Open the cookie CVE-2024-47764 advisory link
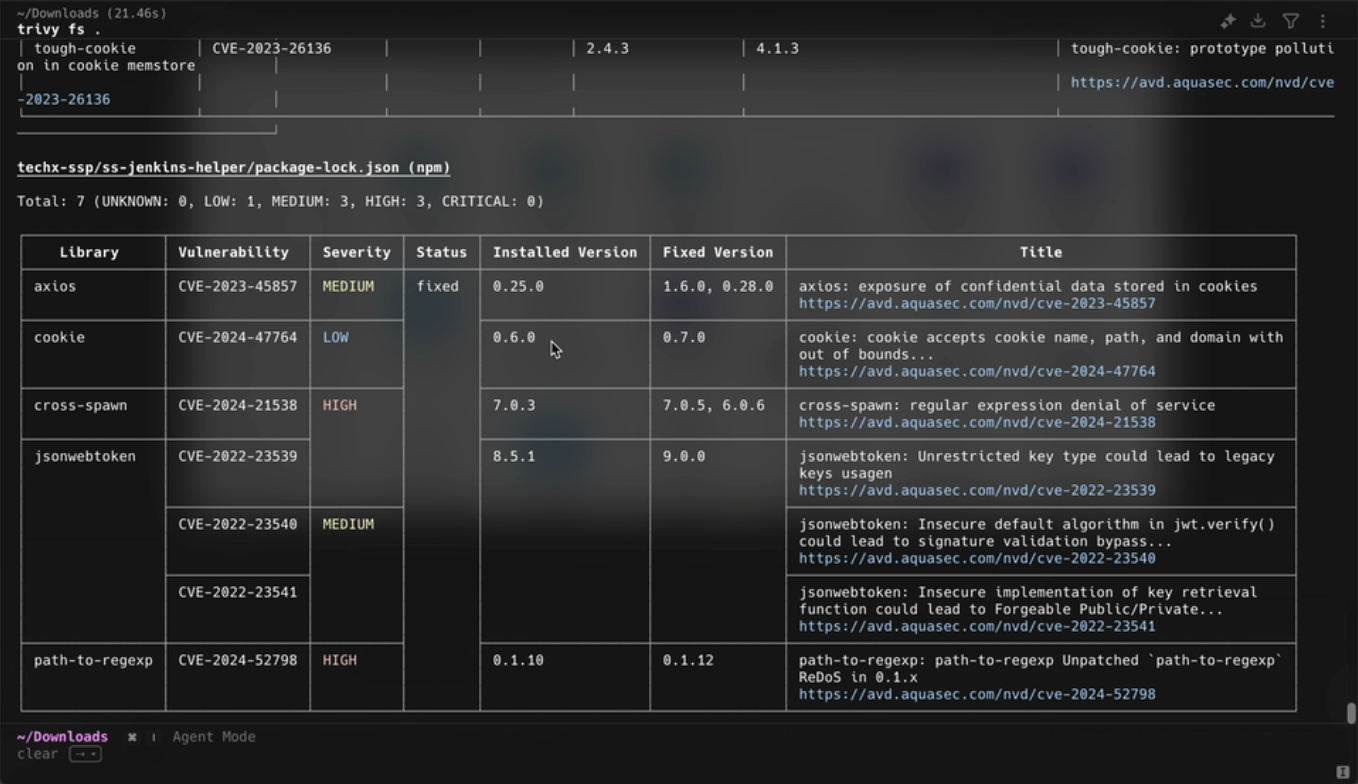The image size is (1358, 784). coord(977,371)
